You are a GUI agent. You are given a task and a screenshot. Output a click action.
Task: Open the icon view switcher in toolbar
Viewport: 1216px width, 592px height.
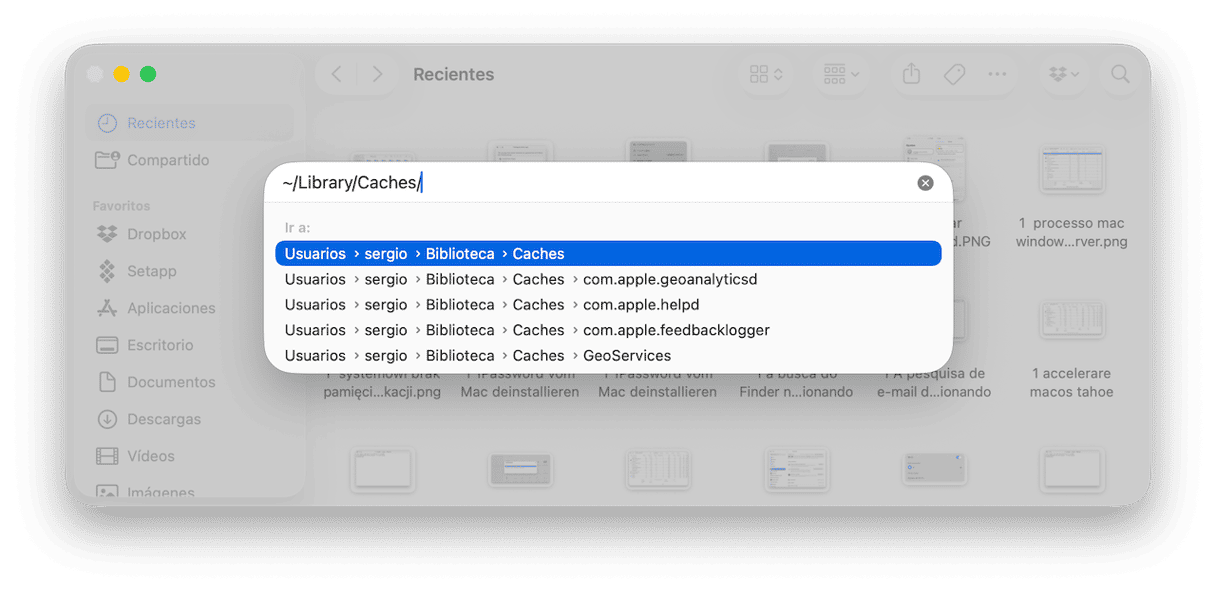click(x=766, y=74)
